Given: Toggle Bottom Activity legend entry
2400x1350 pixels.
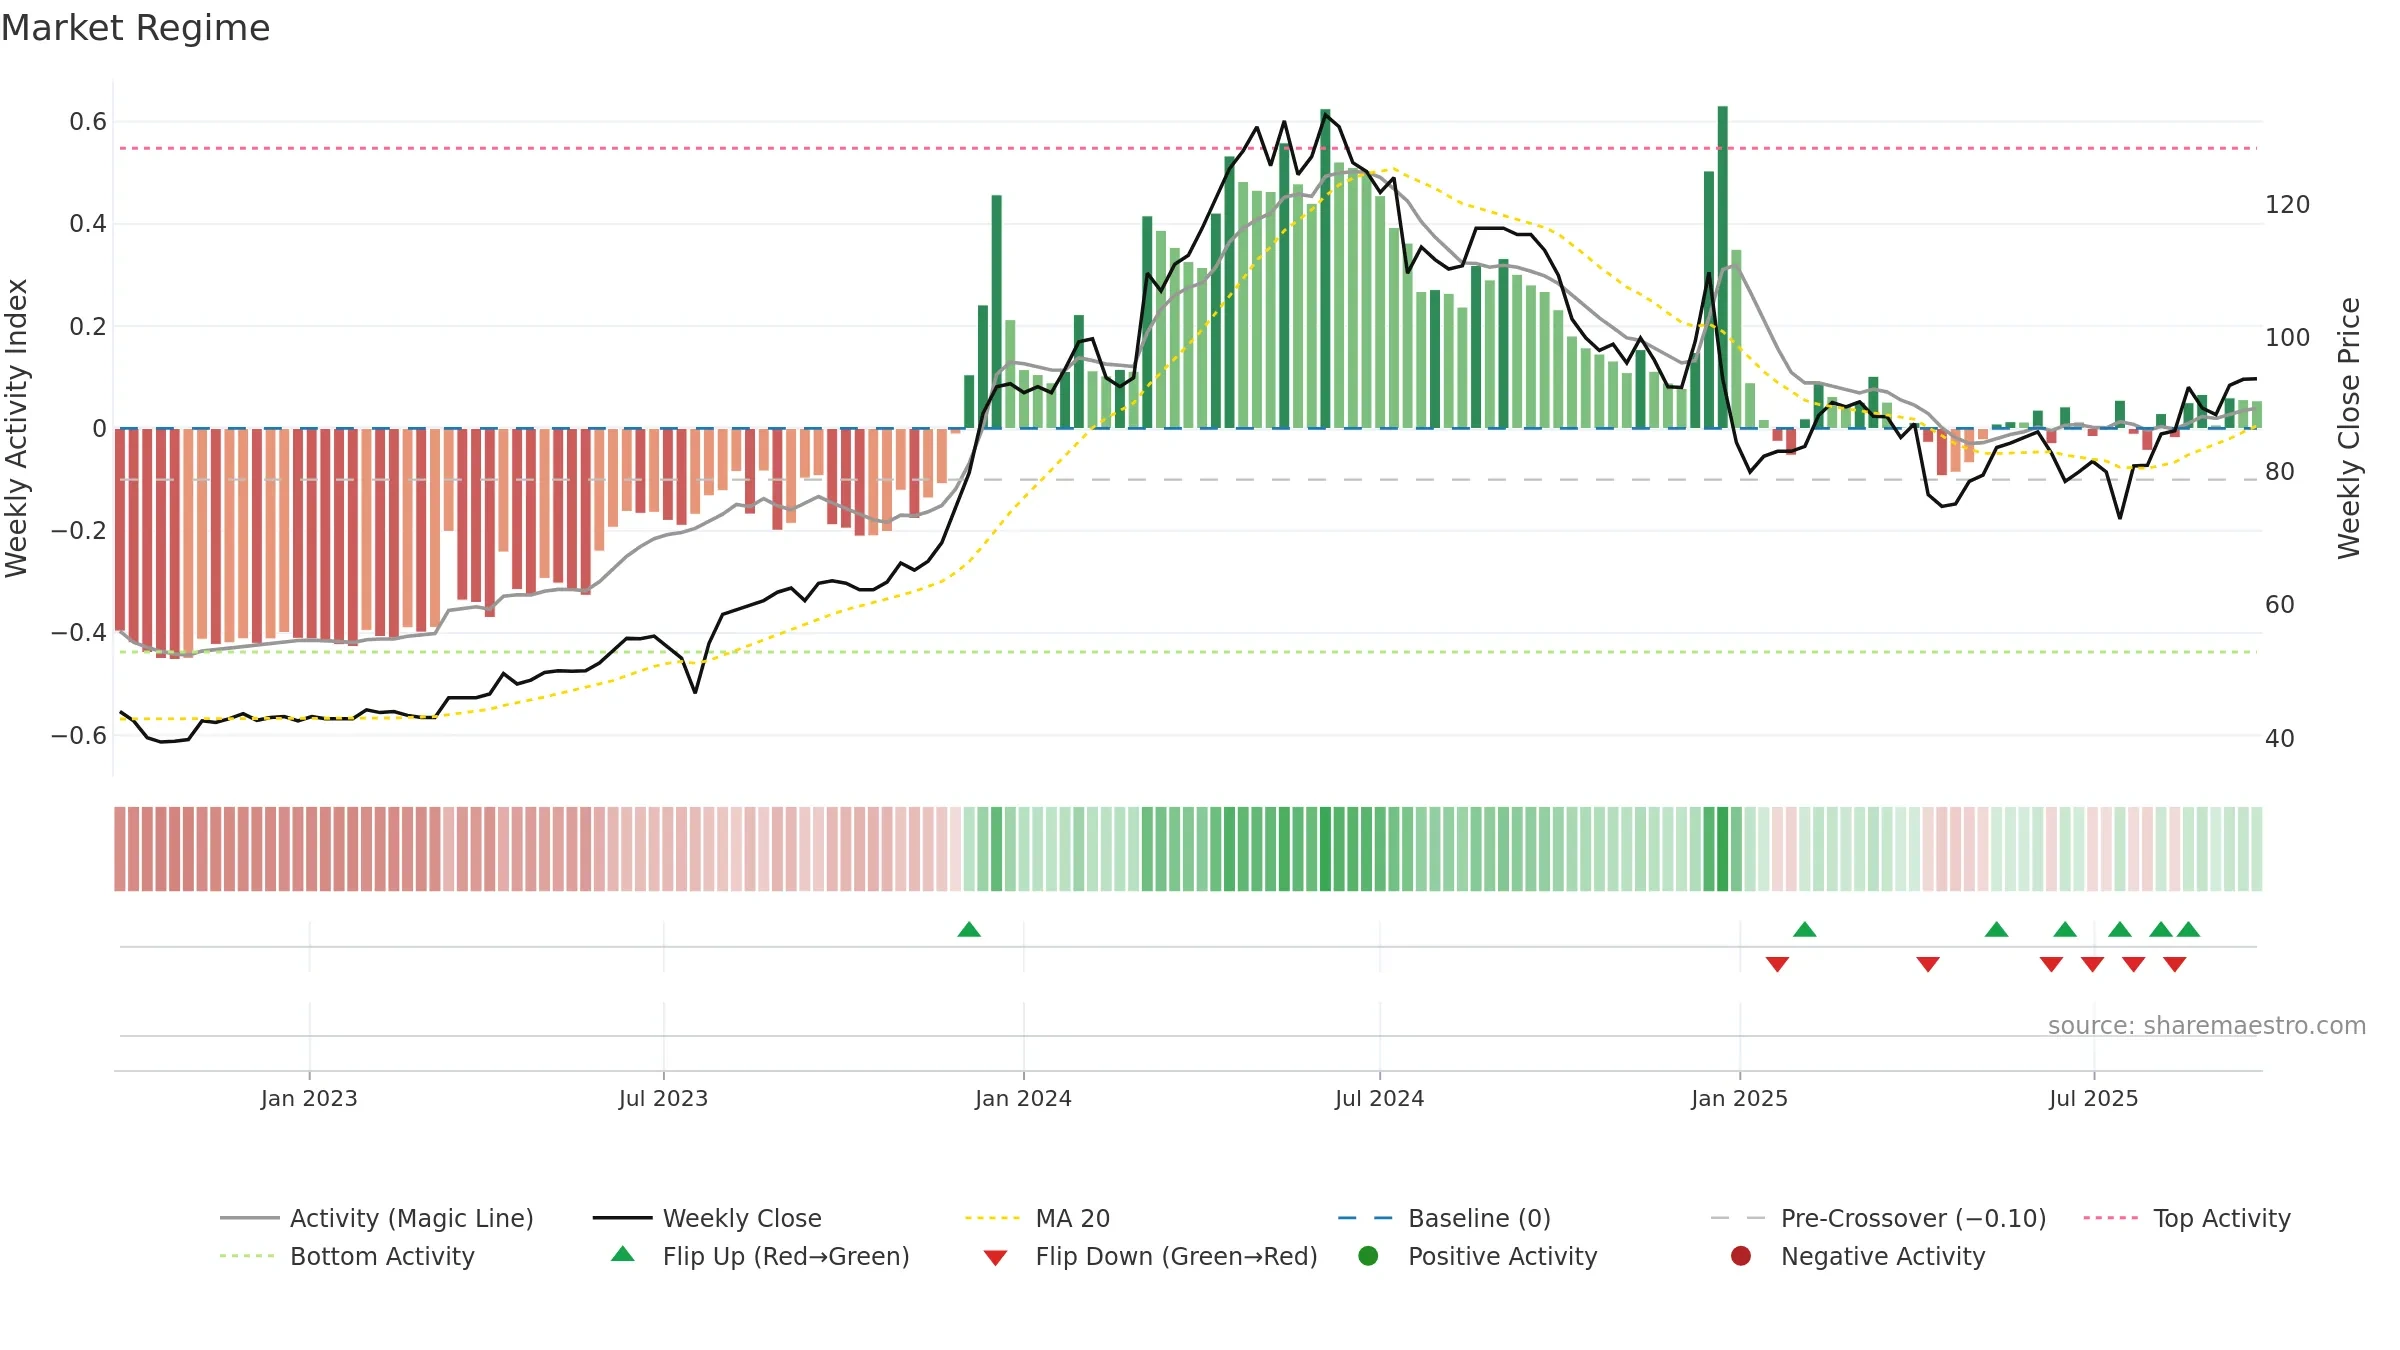Looking at the screenshot, I should (x=347, y=1256).
